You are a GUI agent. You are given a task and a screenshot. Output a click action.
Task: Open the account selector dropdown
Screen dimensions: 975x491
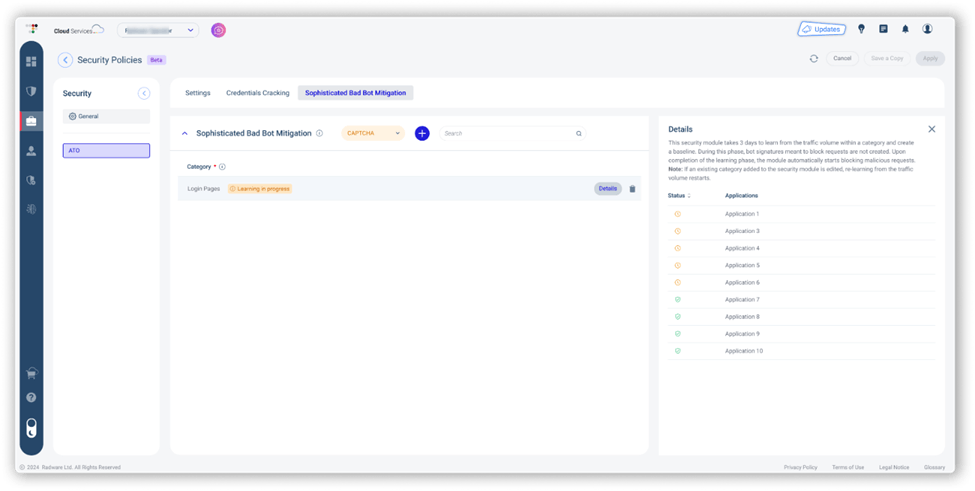pyautogui.click(x=158, y=30)
